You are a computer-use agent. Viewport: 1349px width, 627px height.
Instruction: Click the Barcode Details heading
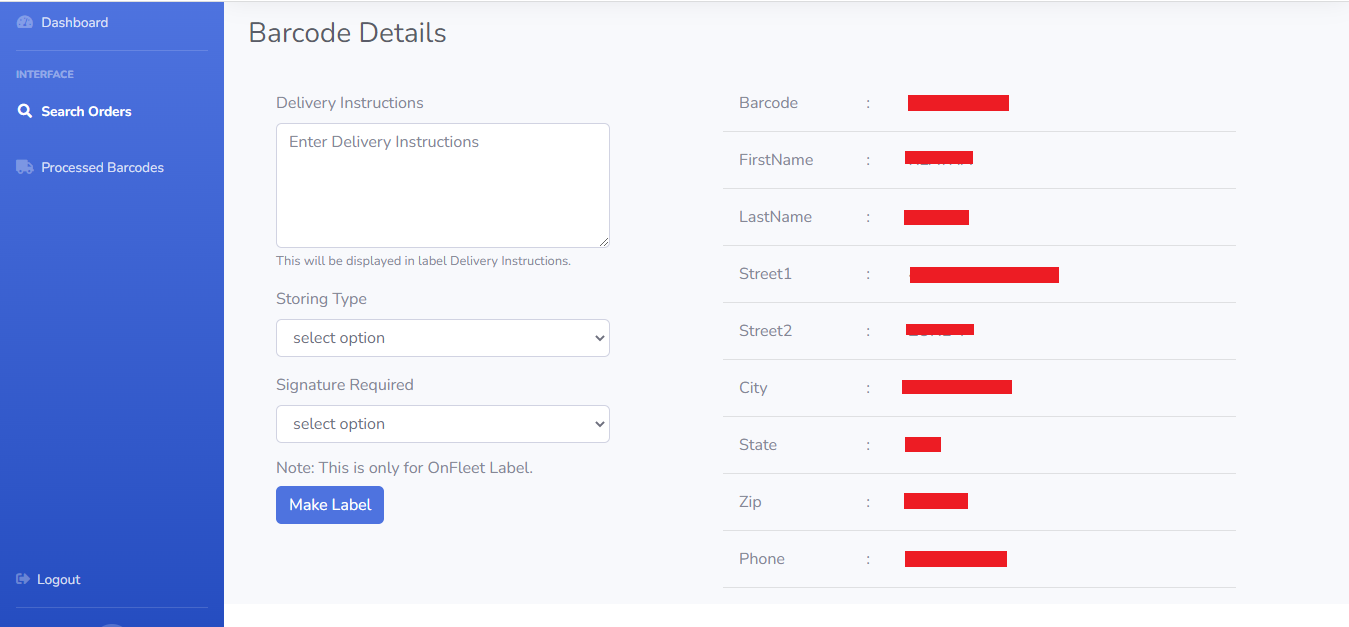tap(347, 33)
